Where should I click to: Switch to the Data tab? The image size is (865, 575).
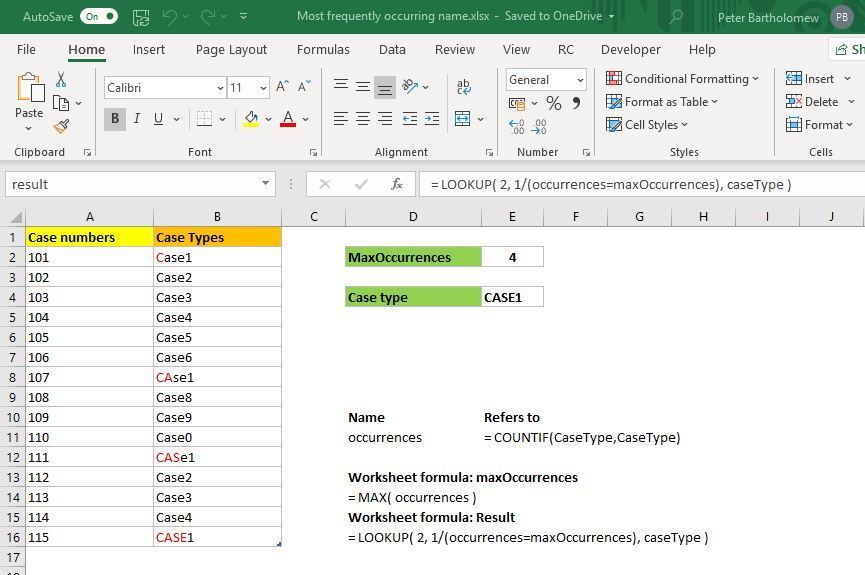click(392, 50)
